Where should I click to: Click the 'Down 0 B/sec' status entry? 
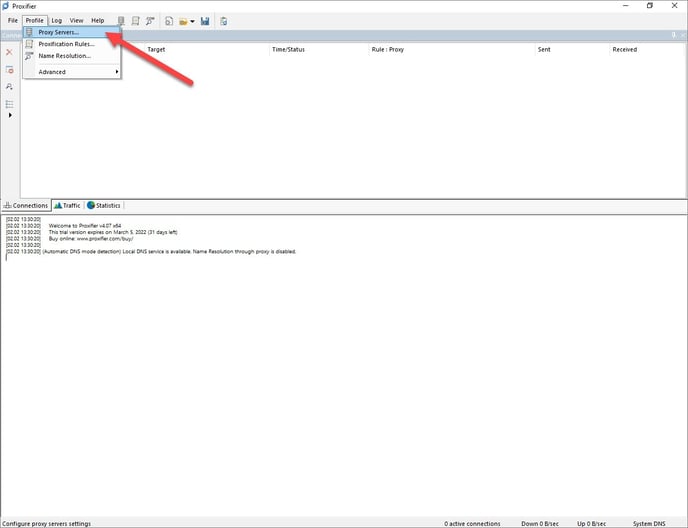[x=540, y=524]
